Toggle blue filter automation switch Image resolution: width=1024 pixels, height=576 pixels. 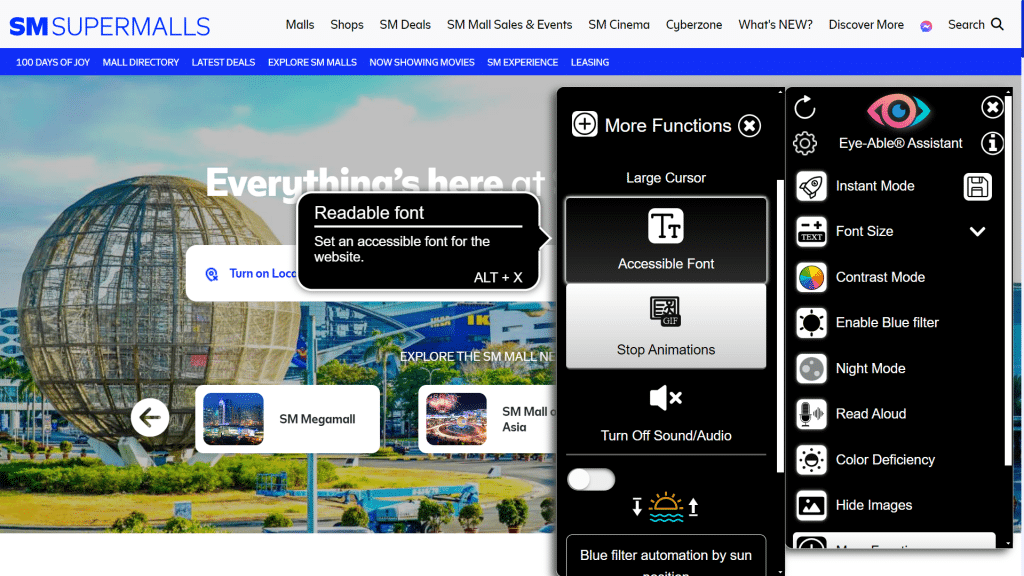[x=591, y=480]
